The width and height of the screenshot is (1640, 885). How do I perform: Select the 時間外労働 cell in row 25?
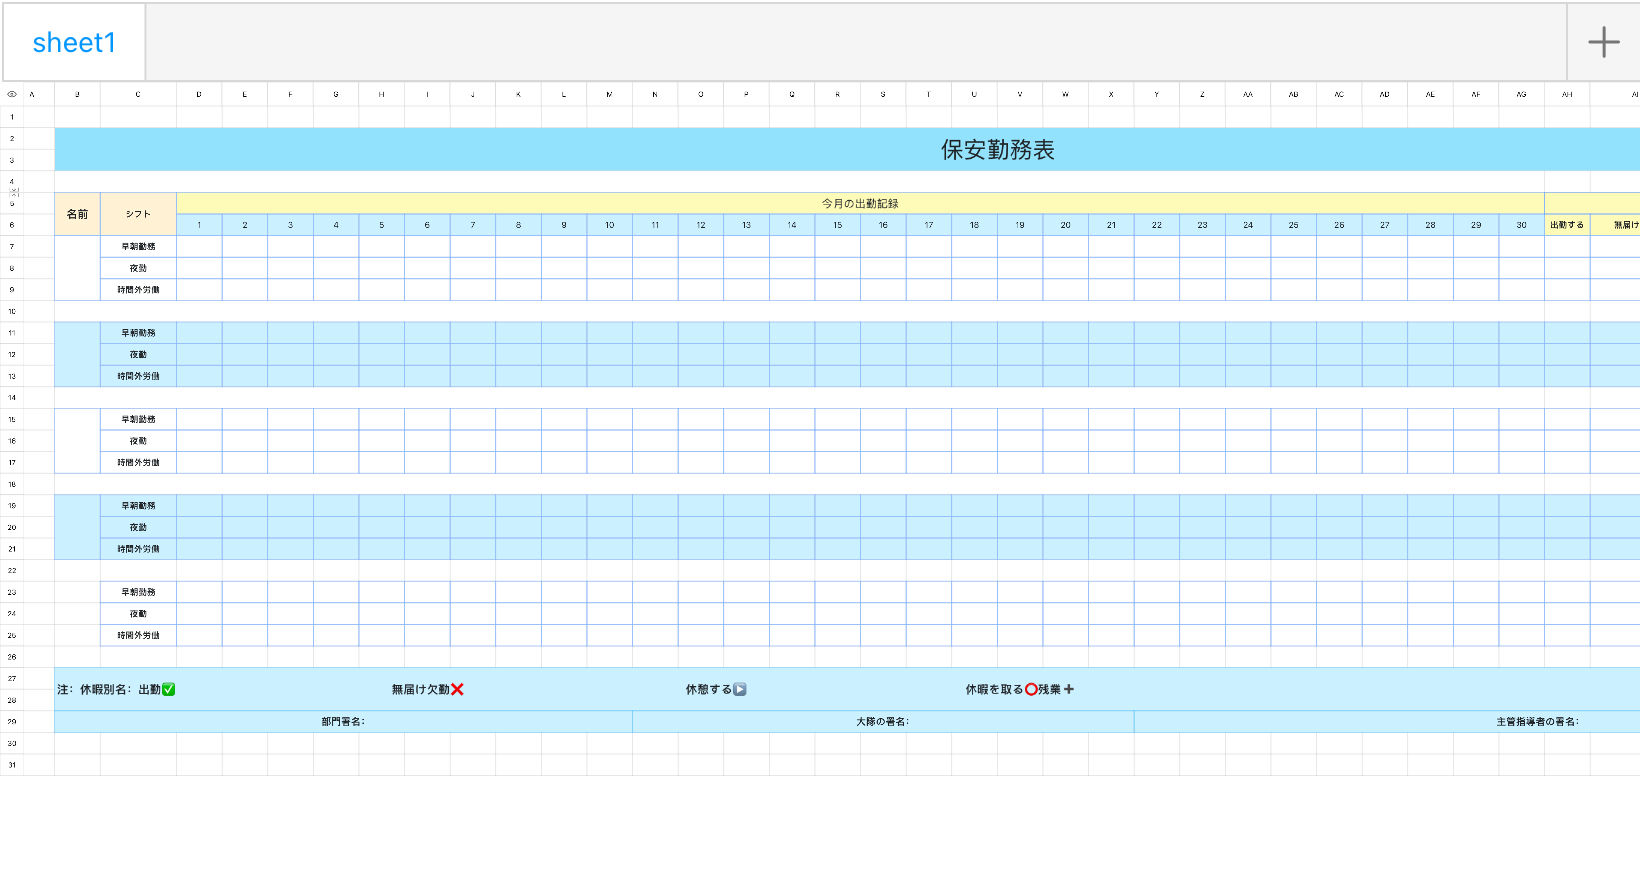coord(138,635)
